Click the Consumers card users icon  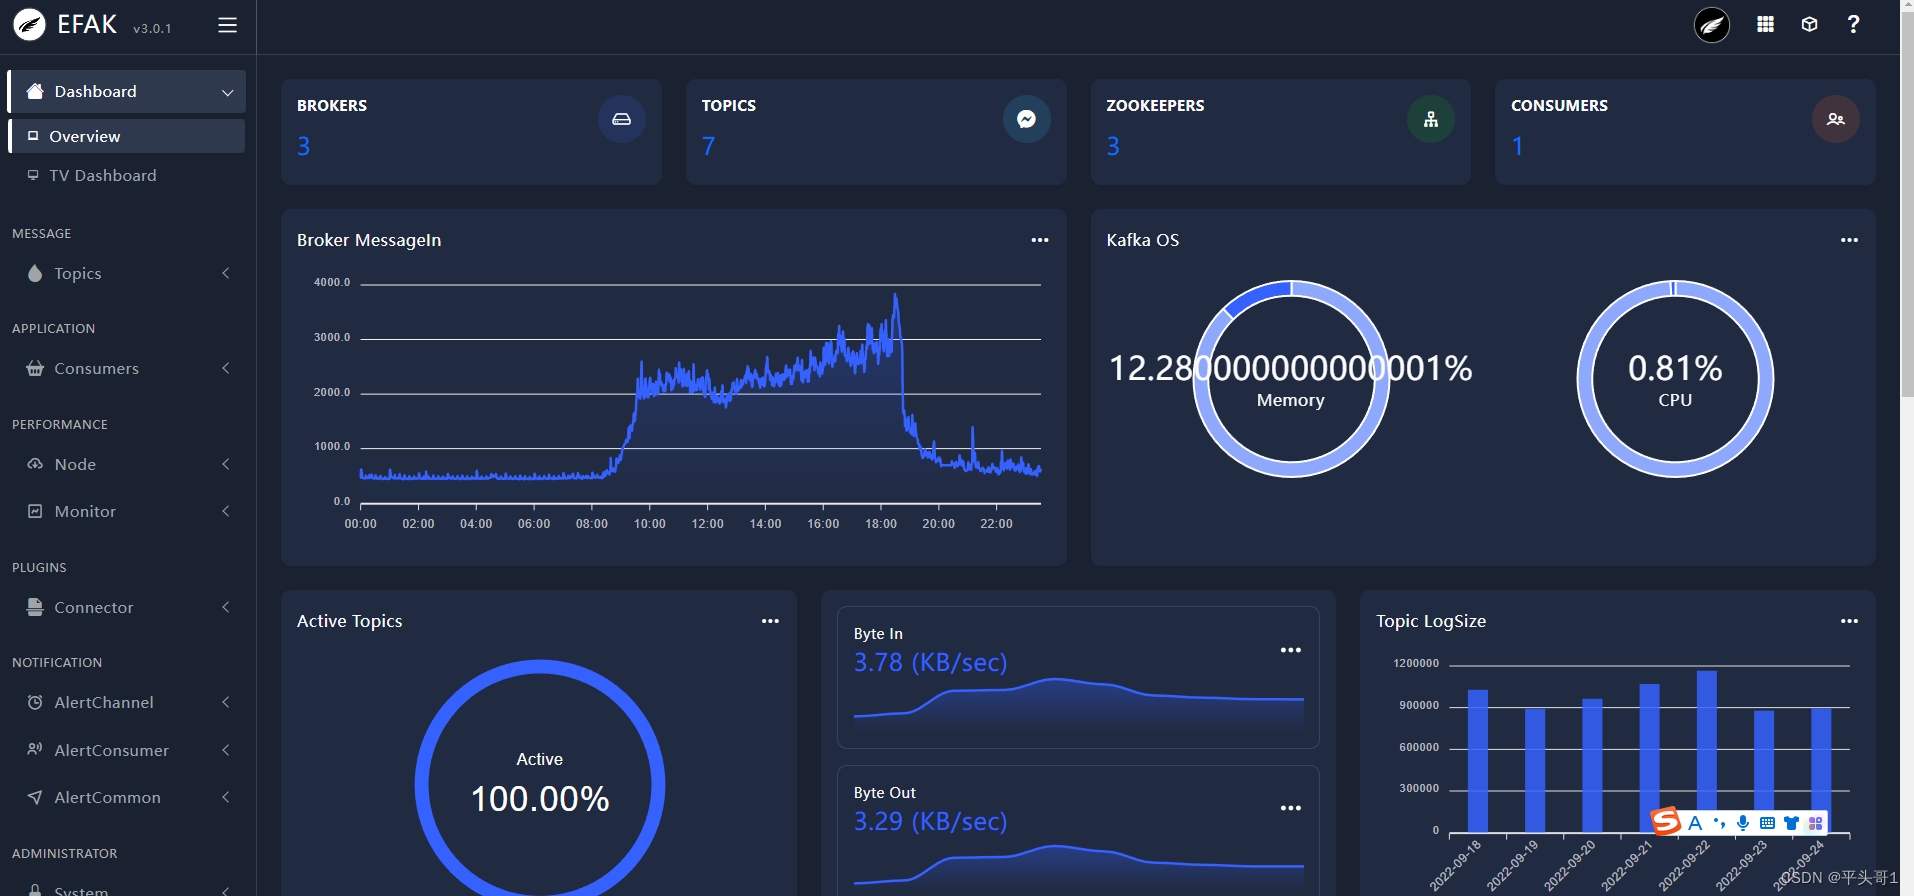coord(1835,119)
